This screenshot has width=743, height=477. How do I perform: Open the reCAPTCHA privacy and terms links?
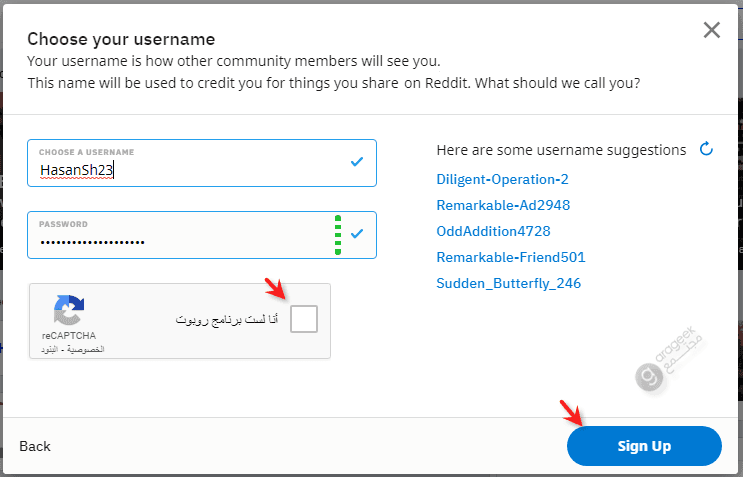pos(72,350)
